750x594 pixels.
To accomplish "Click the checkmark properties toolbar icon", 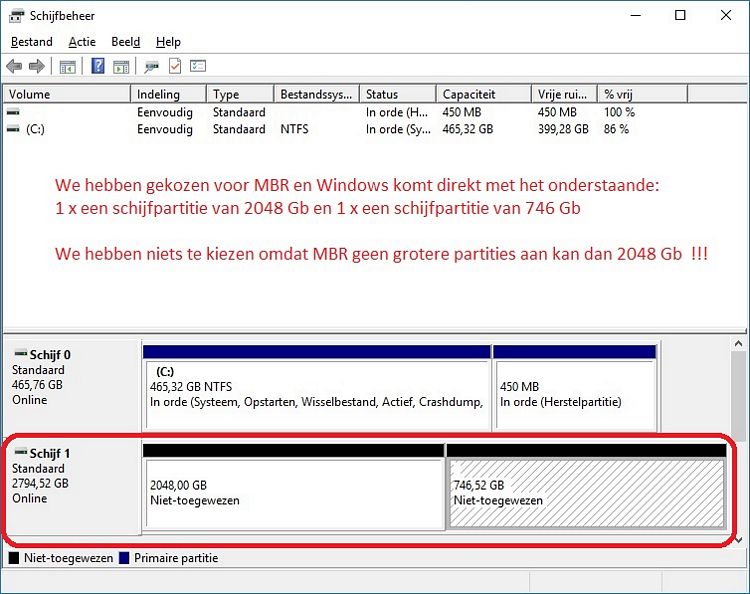I will click(175, 66).
